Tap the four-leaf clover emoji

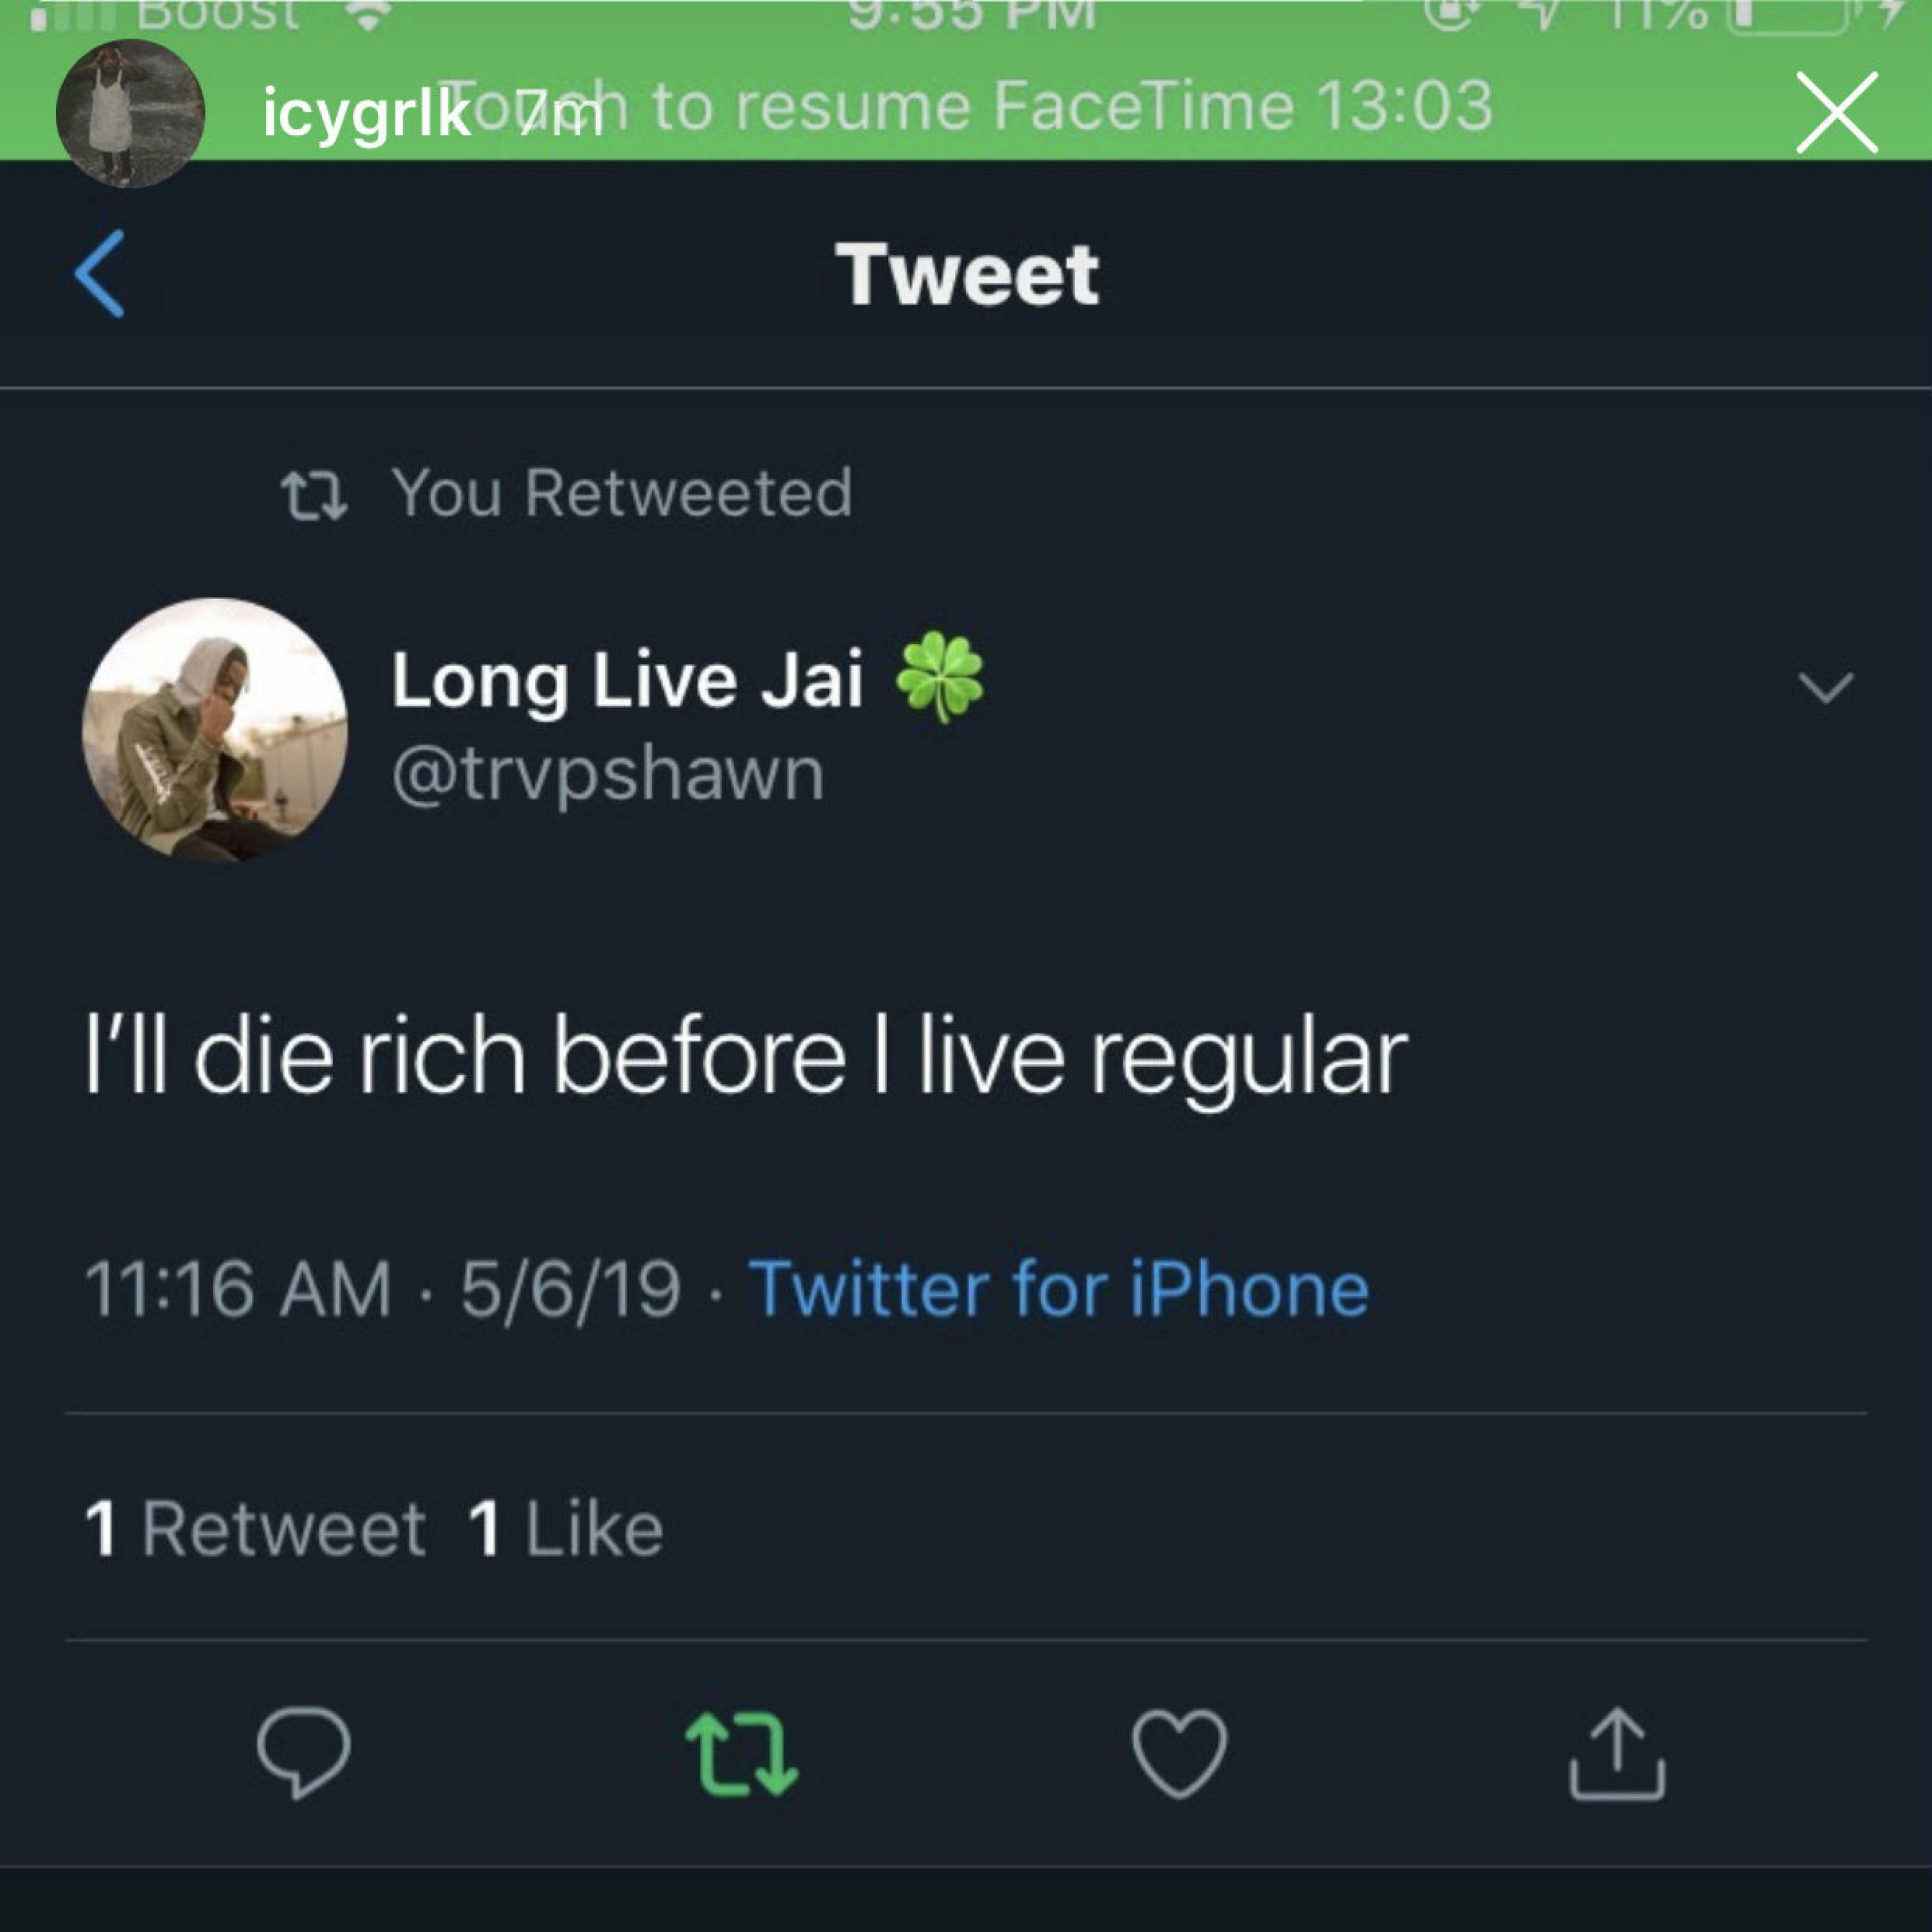pos(940,677)
